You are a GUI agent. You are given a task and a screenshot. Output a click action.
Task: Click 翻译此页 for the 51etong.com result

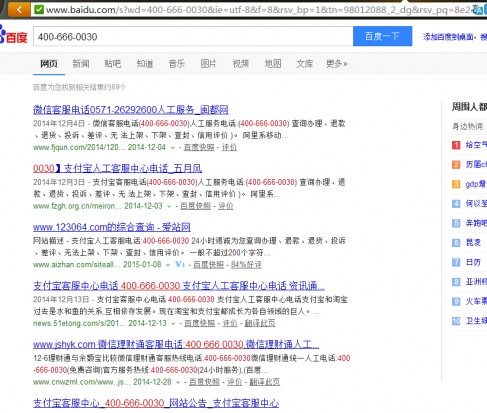click(260, 323)
